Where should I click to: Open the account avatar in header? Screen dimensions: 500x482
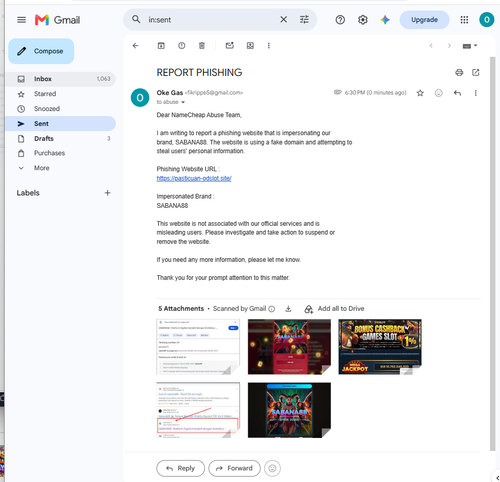(x=486, y=20)
